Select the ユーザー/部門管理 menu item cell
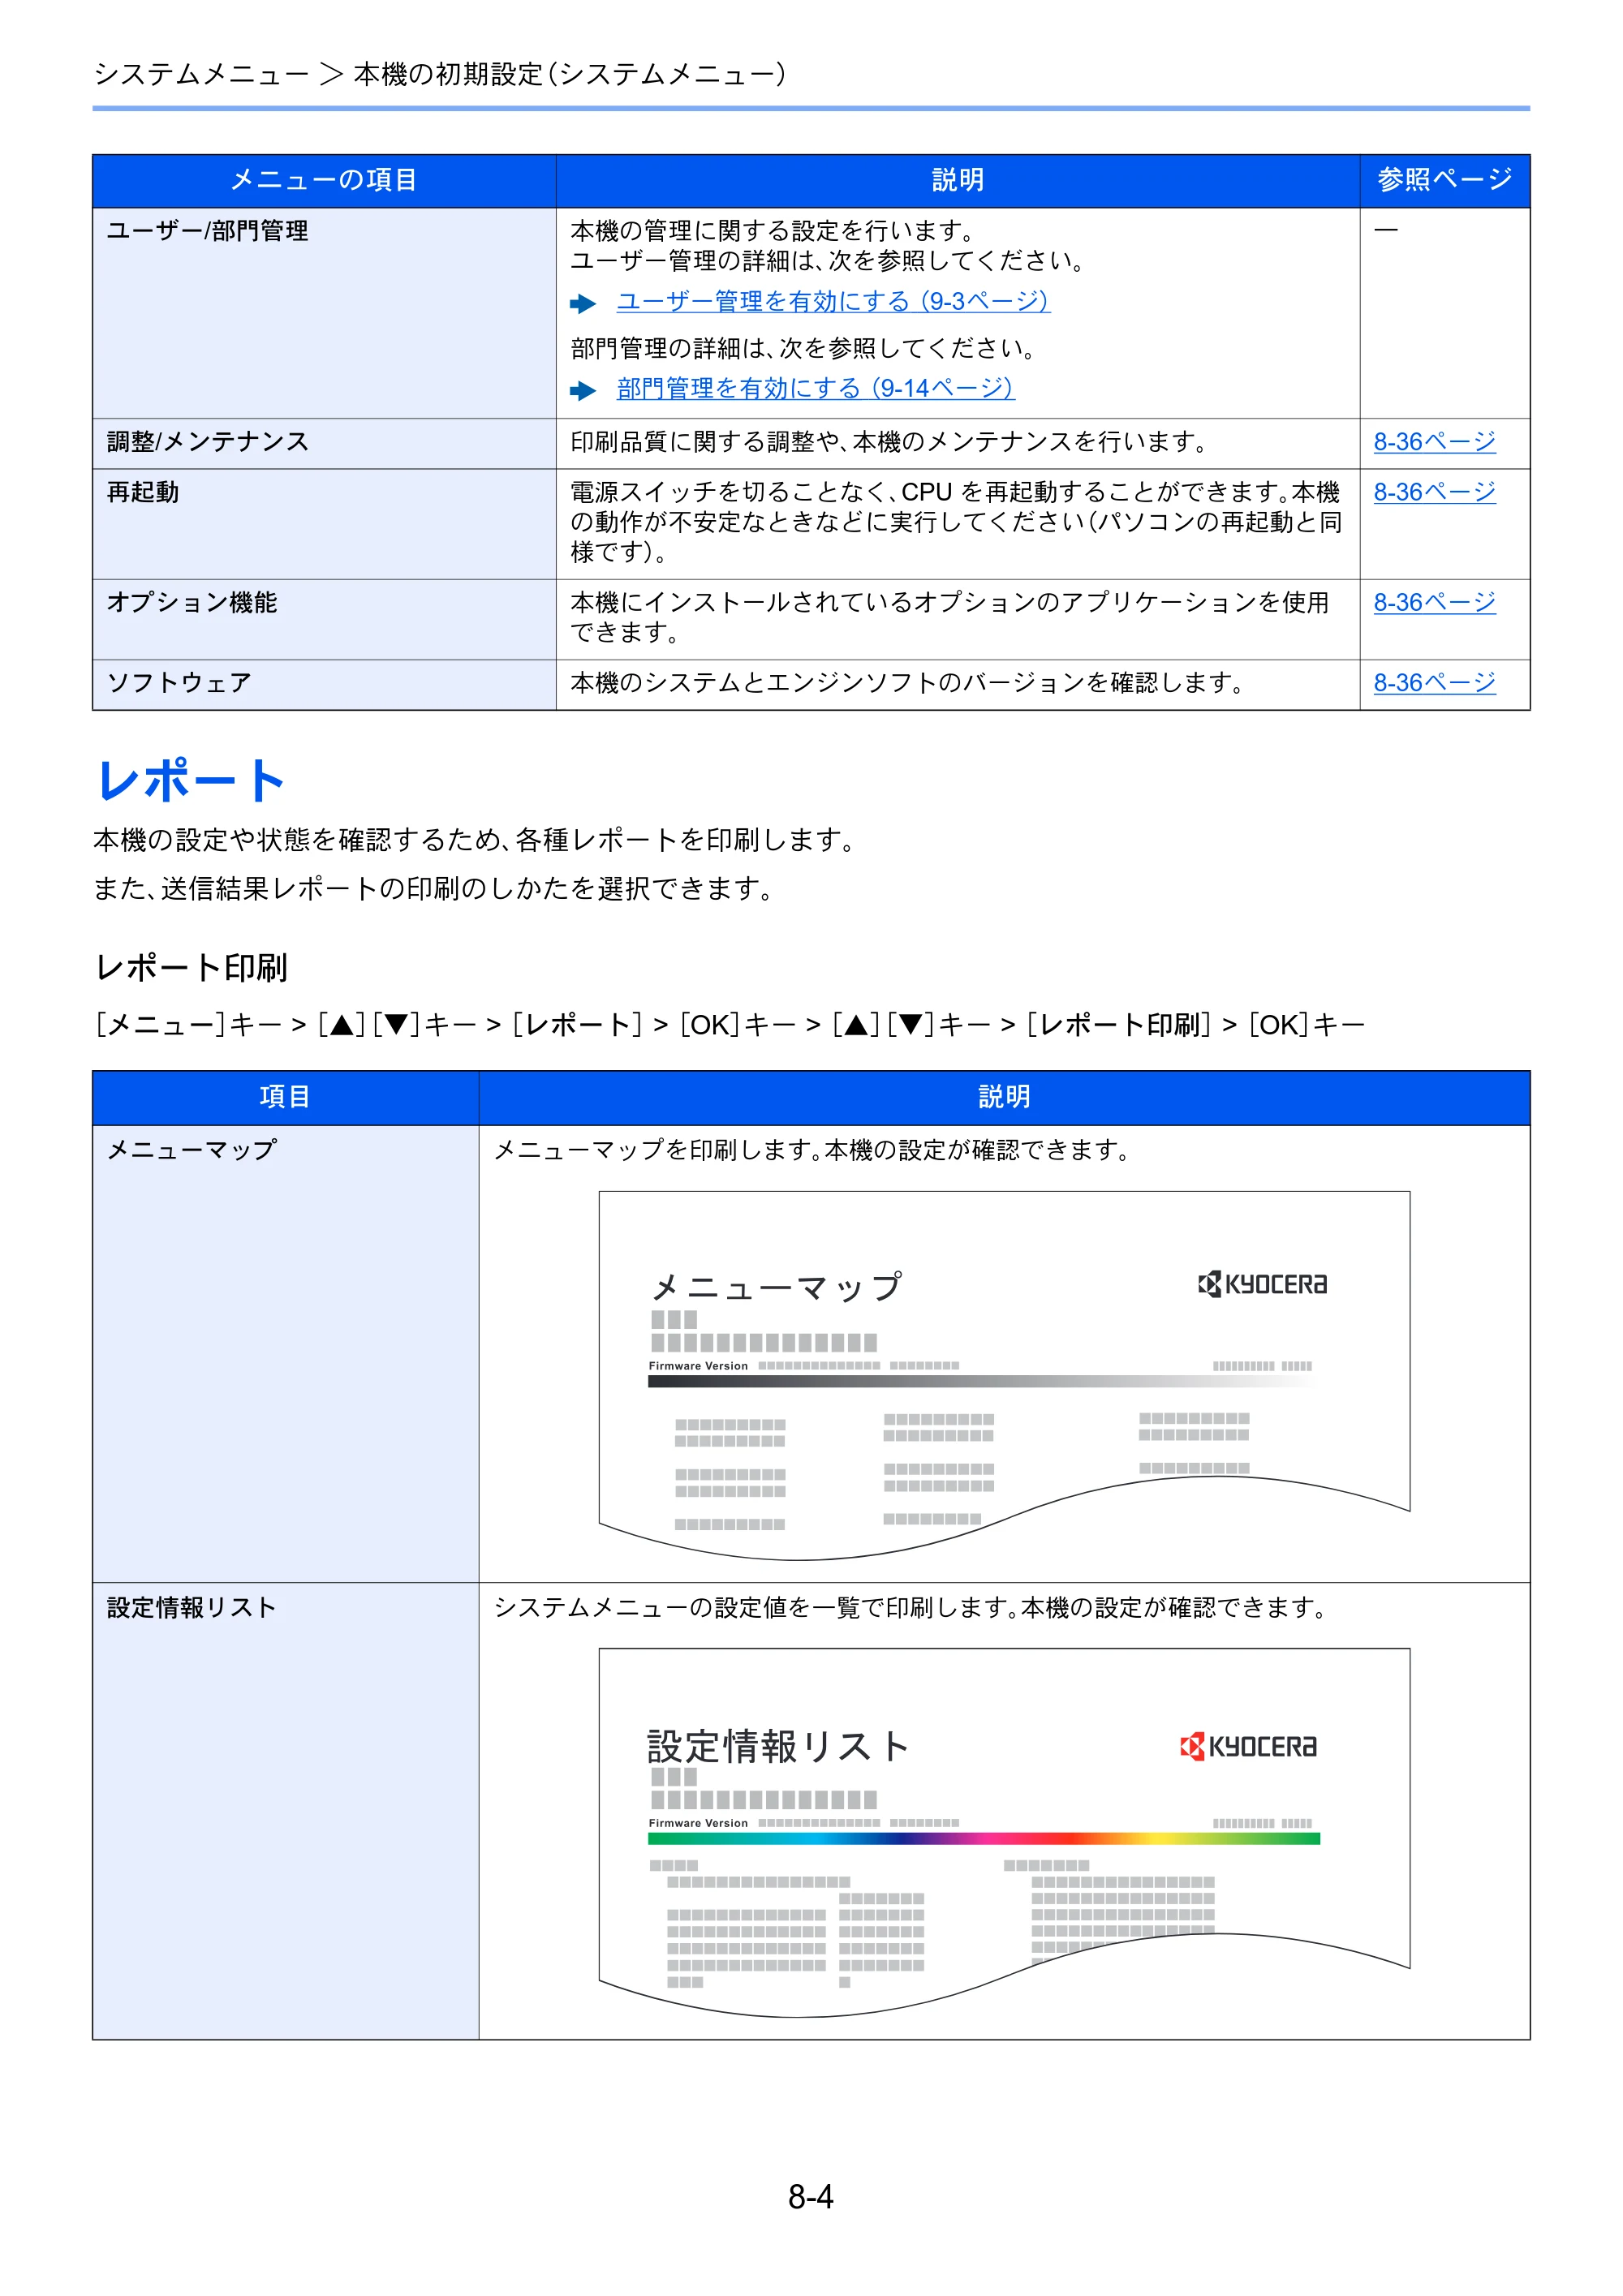Image resolution: width=1623 pixels, height=2296 pixels. coord(324,312)
